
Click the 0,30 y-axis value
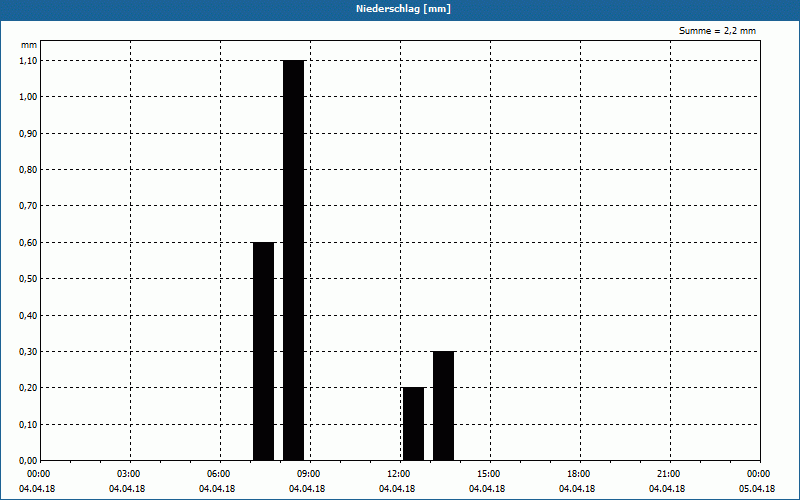pyautogui.click(x=28, y=352)
